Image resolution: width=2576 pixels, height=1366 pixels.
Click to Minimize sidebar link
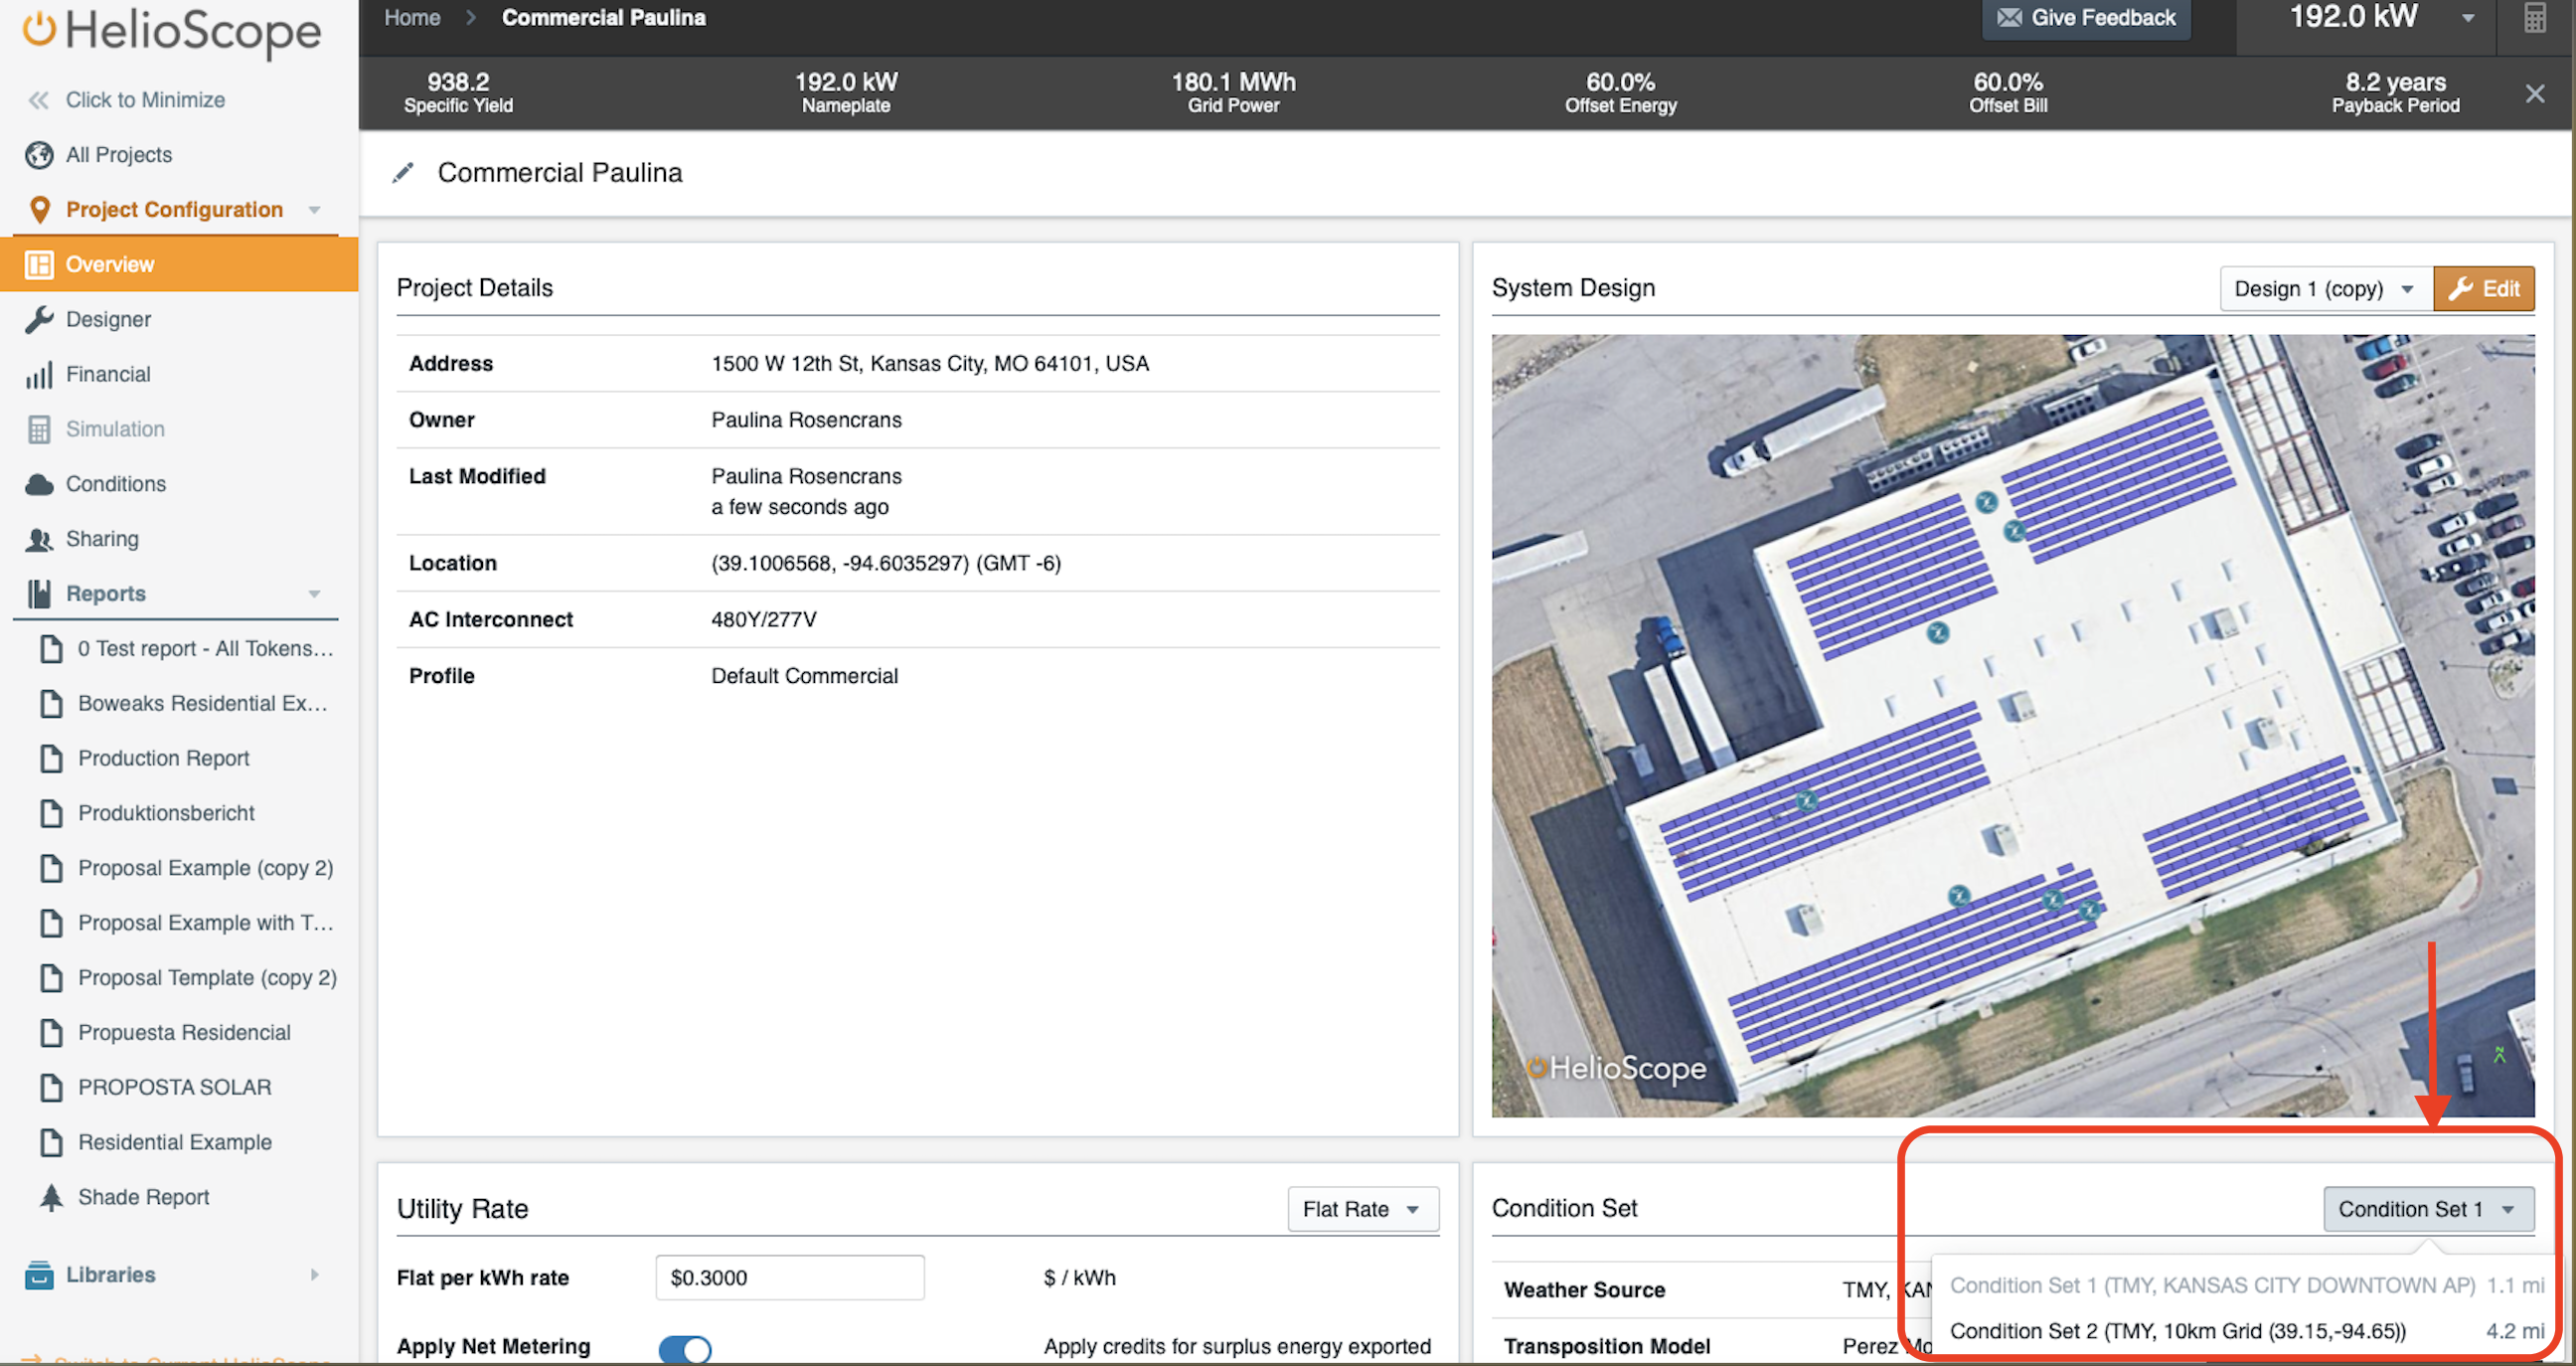coord(145,100)
